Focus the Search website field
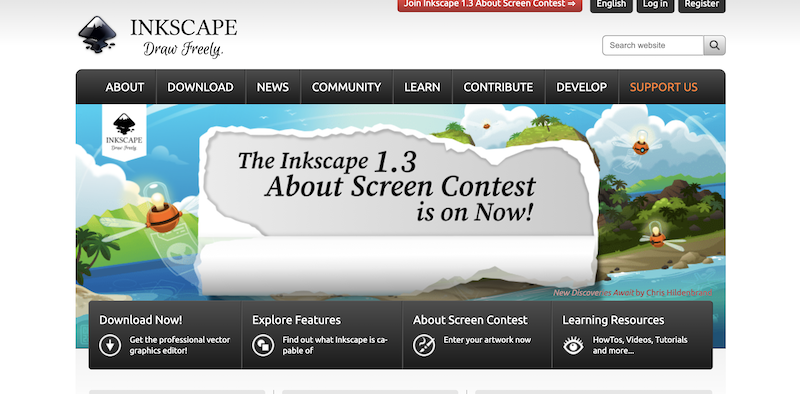Viewport: 800px width, 394px height. click(x=653, y=45)
